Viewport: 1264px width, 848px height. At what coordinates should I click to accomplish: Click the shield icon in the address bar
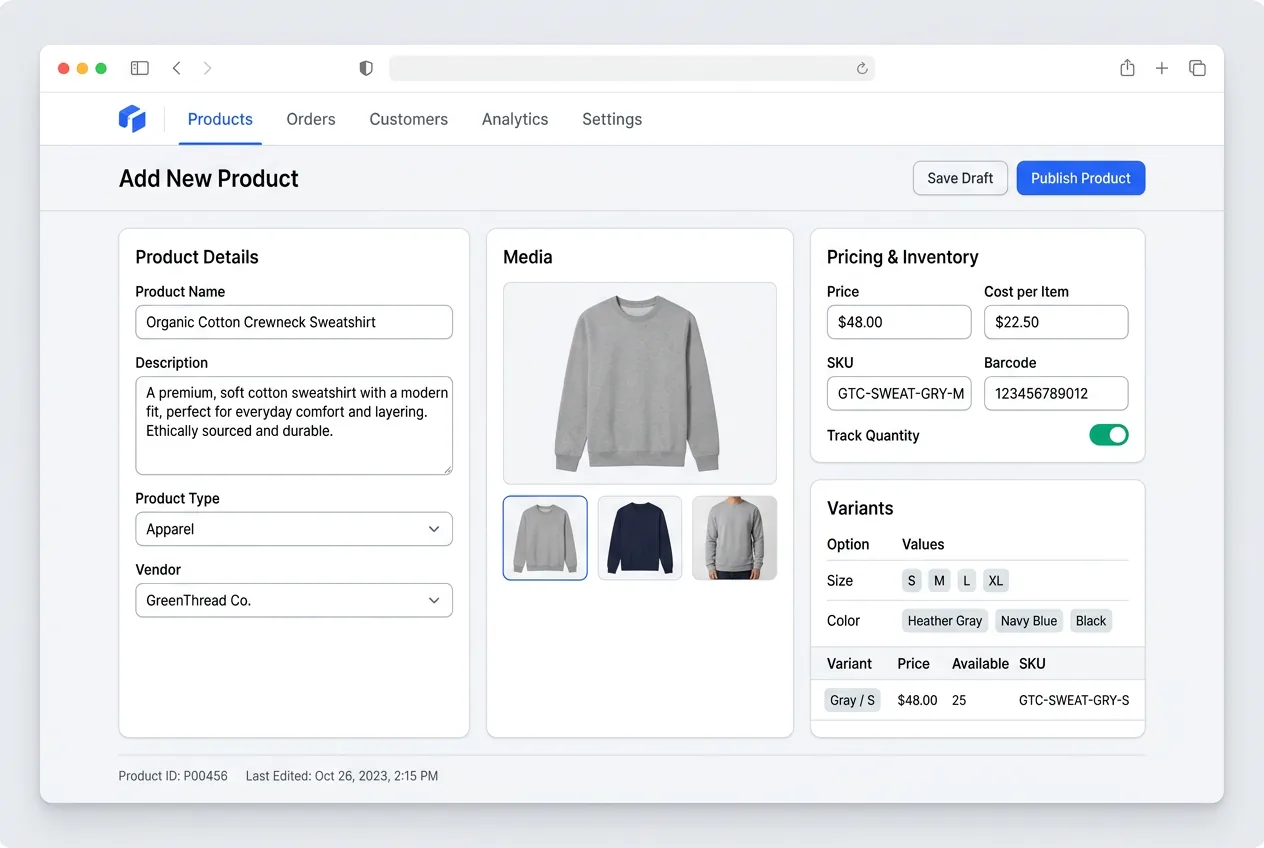(366, 68)
